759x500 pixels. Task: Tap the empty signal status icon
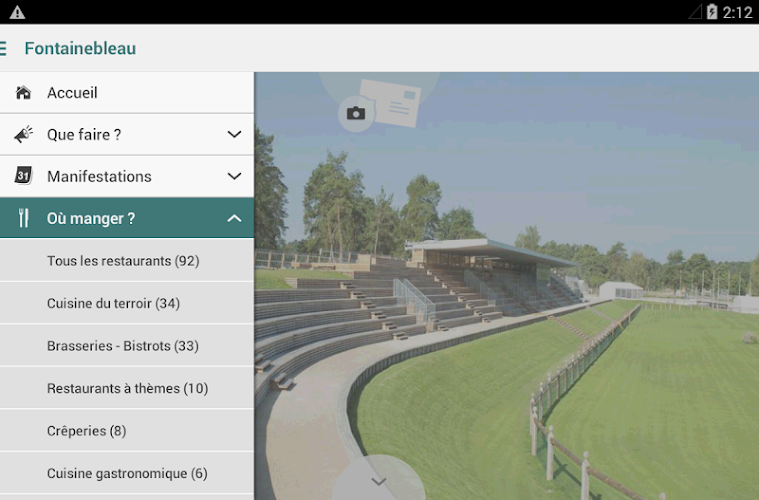(x=696, y=12)
